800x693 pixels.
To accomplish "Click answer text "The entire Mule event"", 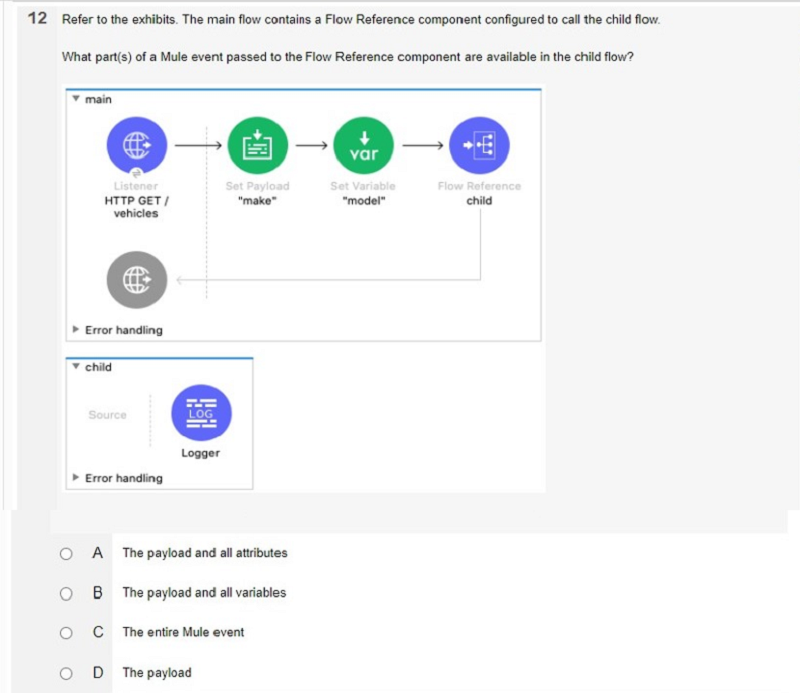I will [183, 632].
